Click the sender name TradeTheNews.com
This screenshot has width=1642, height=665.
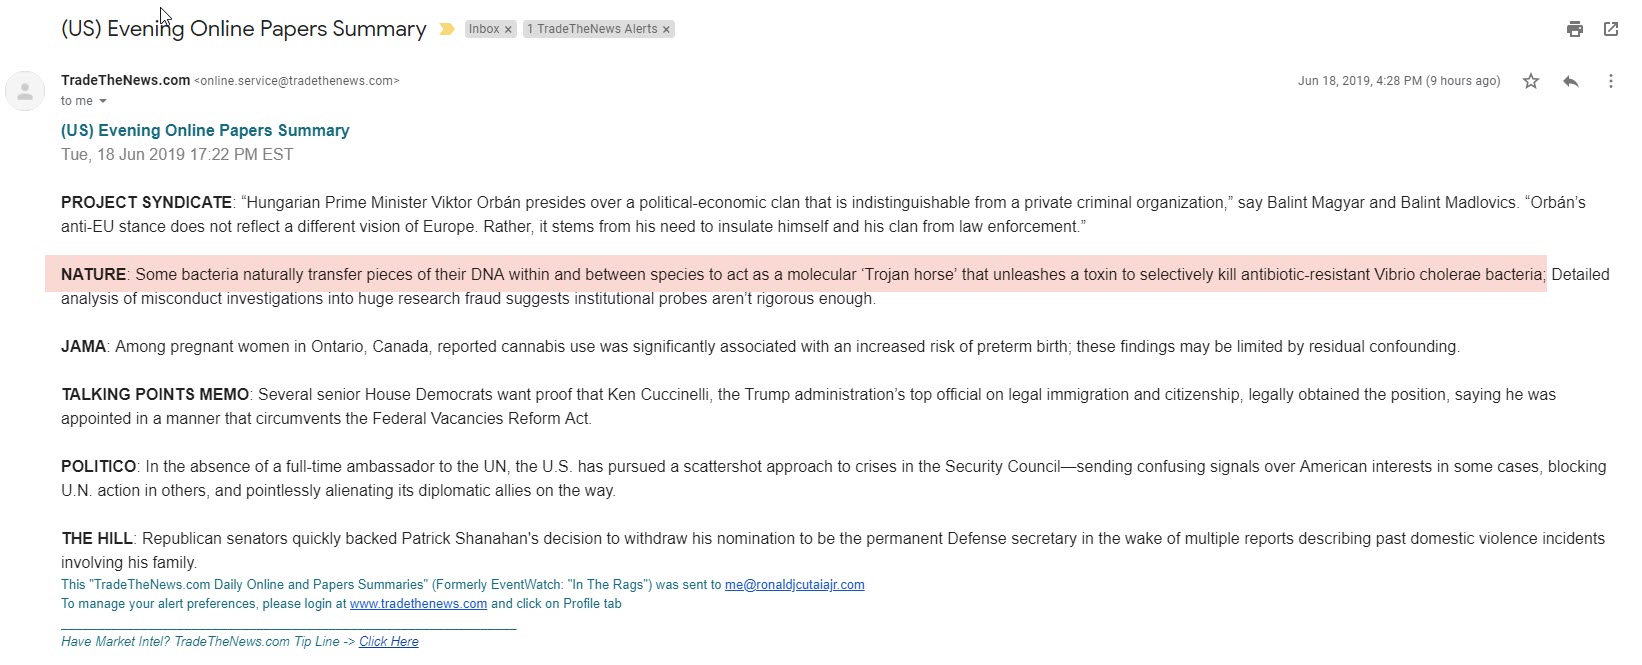[125, 80]
